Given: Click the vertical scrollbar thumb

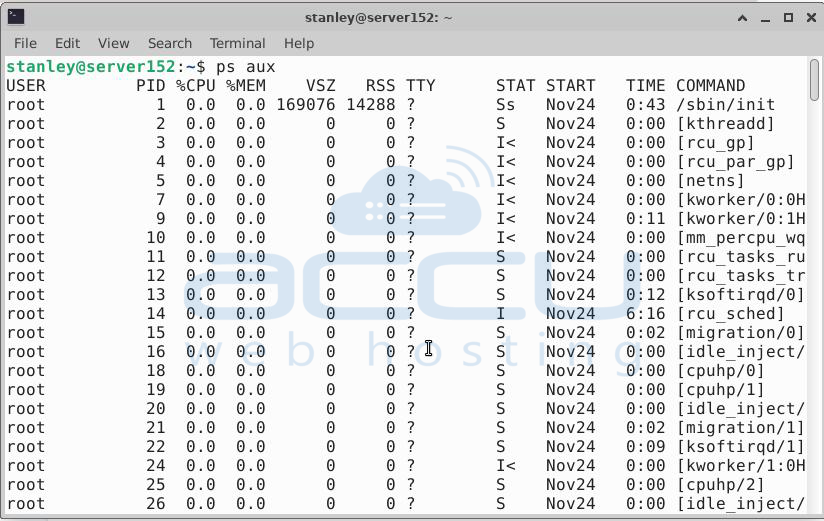Looking at the screenshot, I should [x=814, y=80].
